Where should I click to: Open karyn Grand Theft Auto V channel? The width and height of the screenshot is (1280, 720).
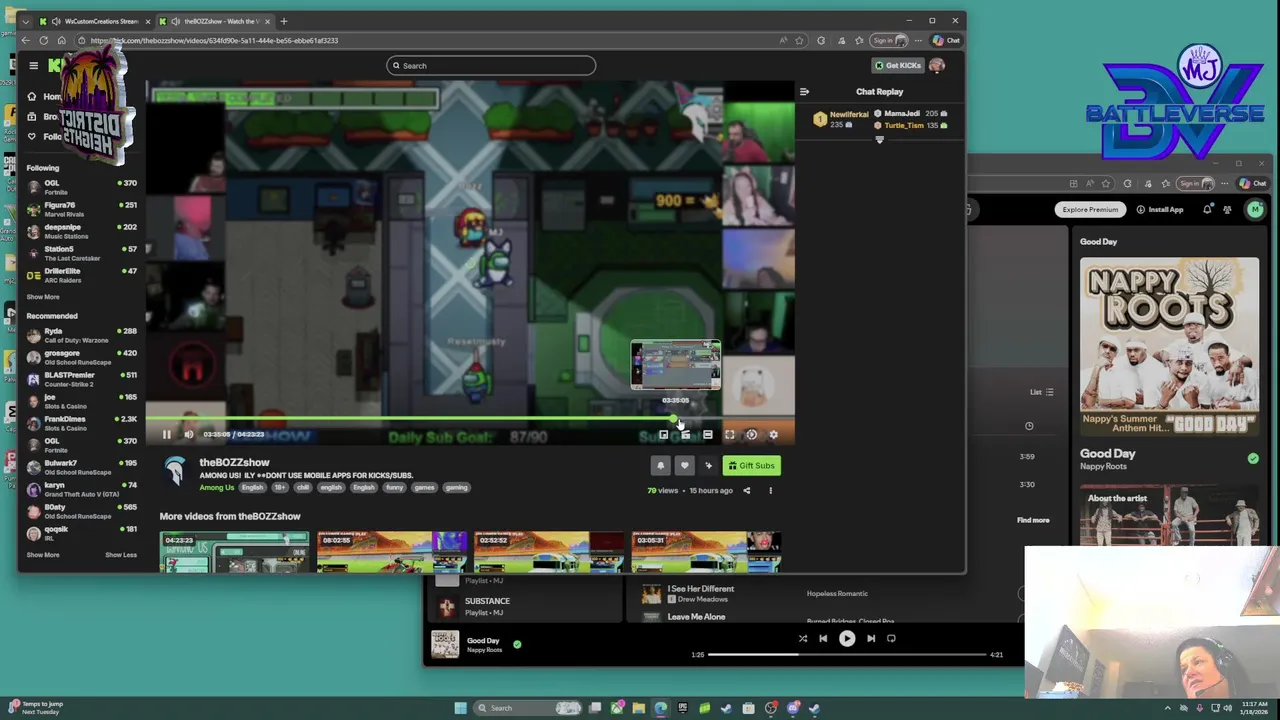[82, 489]
